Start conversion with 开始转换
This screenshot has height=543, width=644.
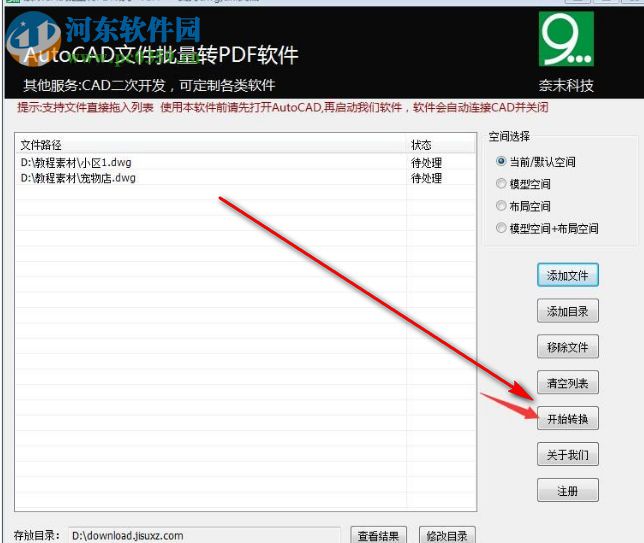(568, 419)
